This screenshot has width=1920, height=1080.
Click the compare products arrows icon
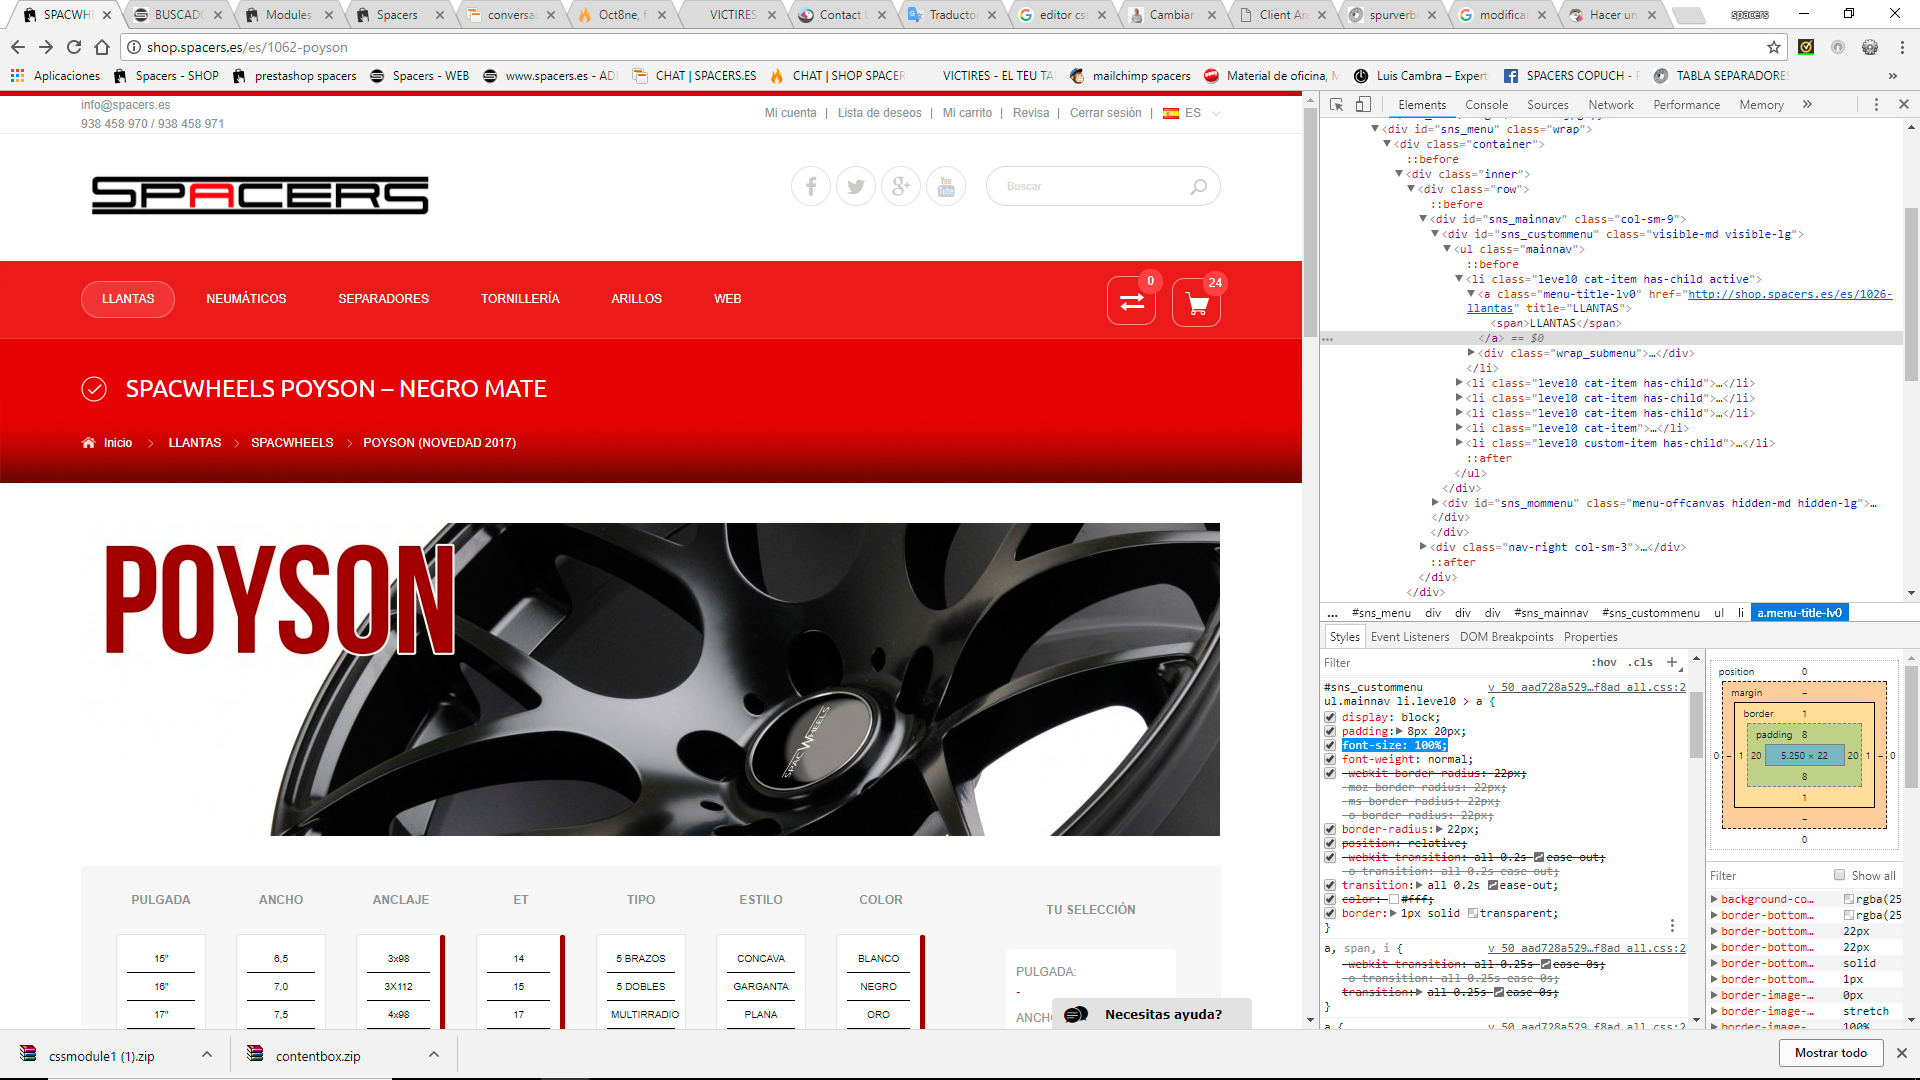[1132, 302]
